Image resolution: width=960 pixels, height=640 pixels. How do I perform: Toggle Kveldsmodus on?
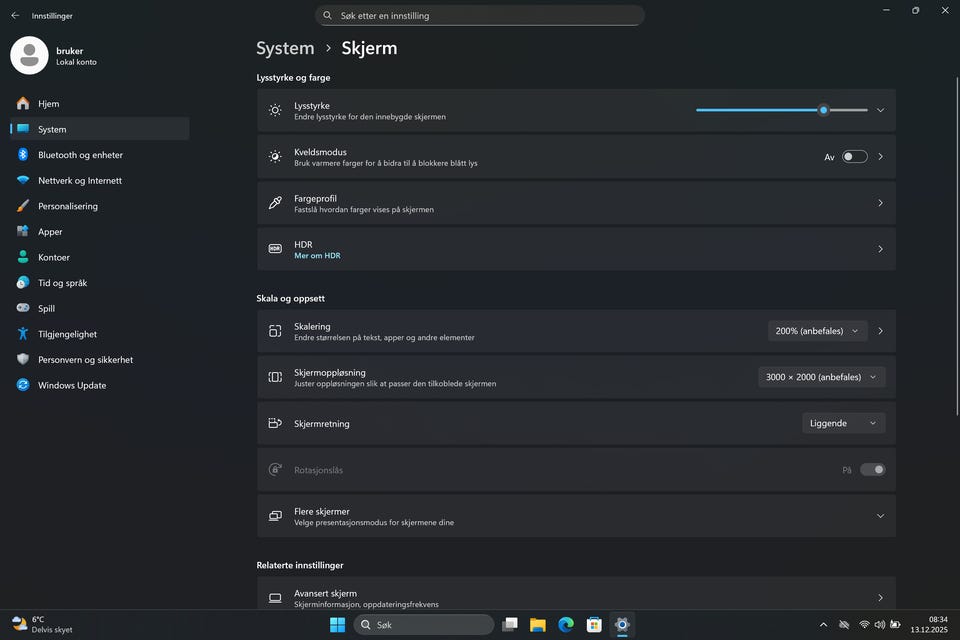(854, 157)
